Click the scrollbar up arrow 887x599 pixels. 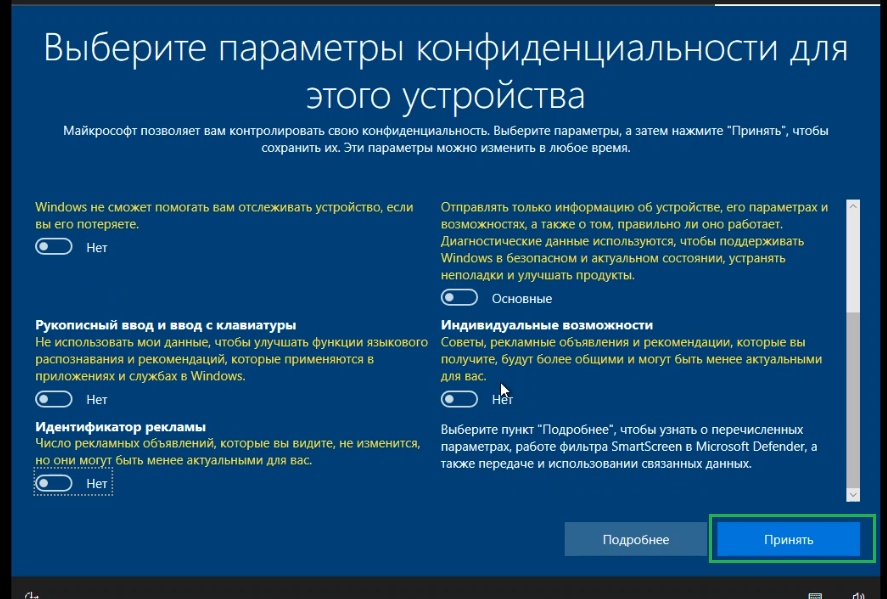click(853, 206)
